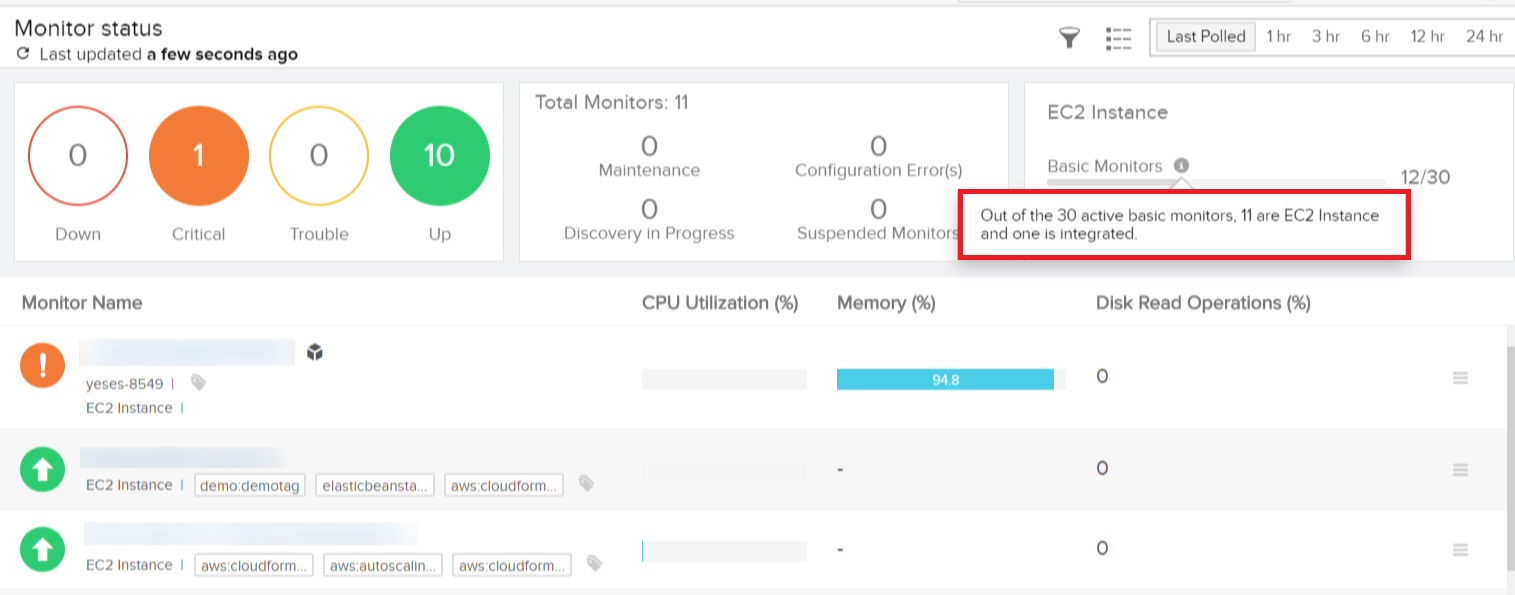
Task: Click tag icon in second monitor row
Action: pyautogui.click(x=587, y=484)
